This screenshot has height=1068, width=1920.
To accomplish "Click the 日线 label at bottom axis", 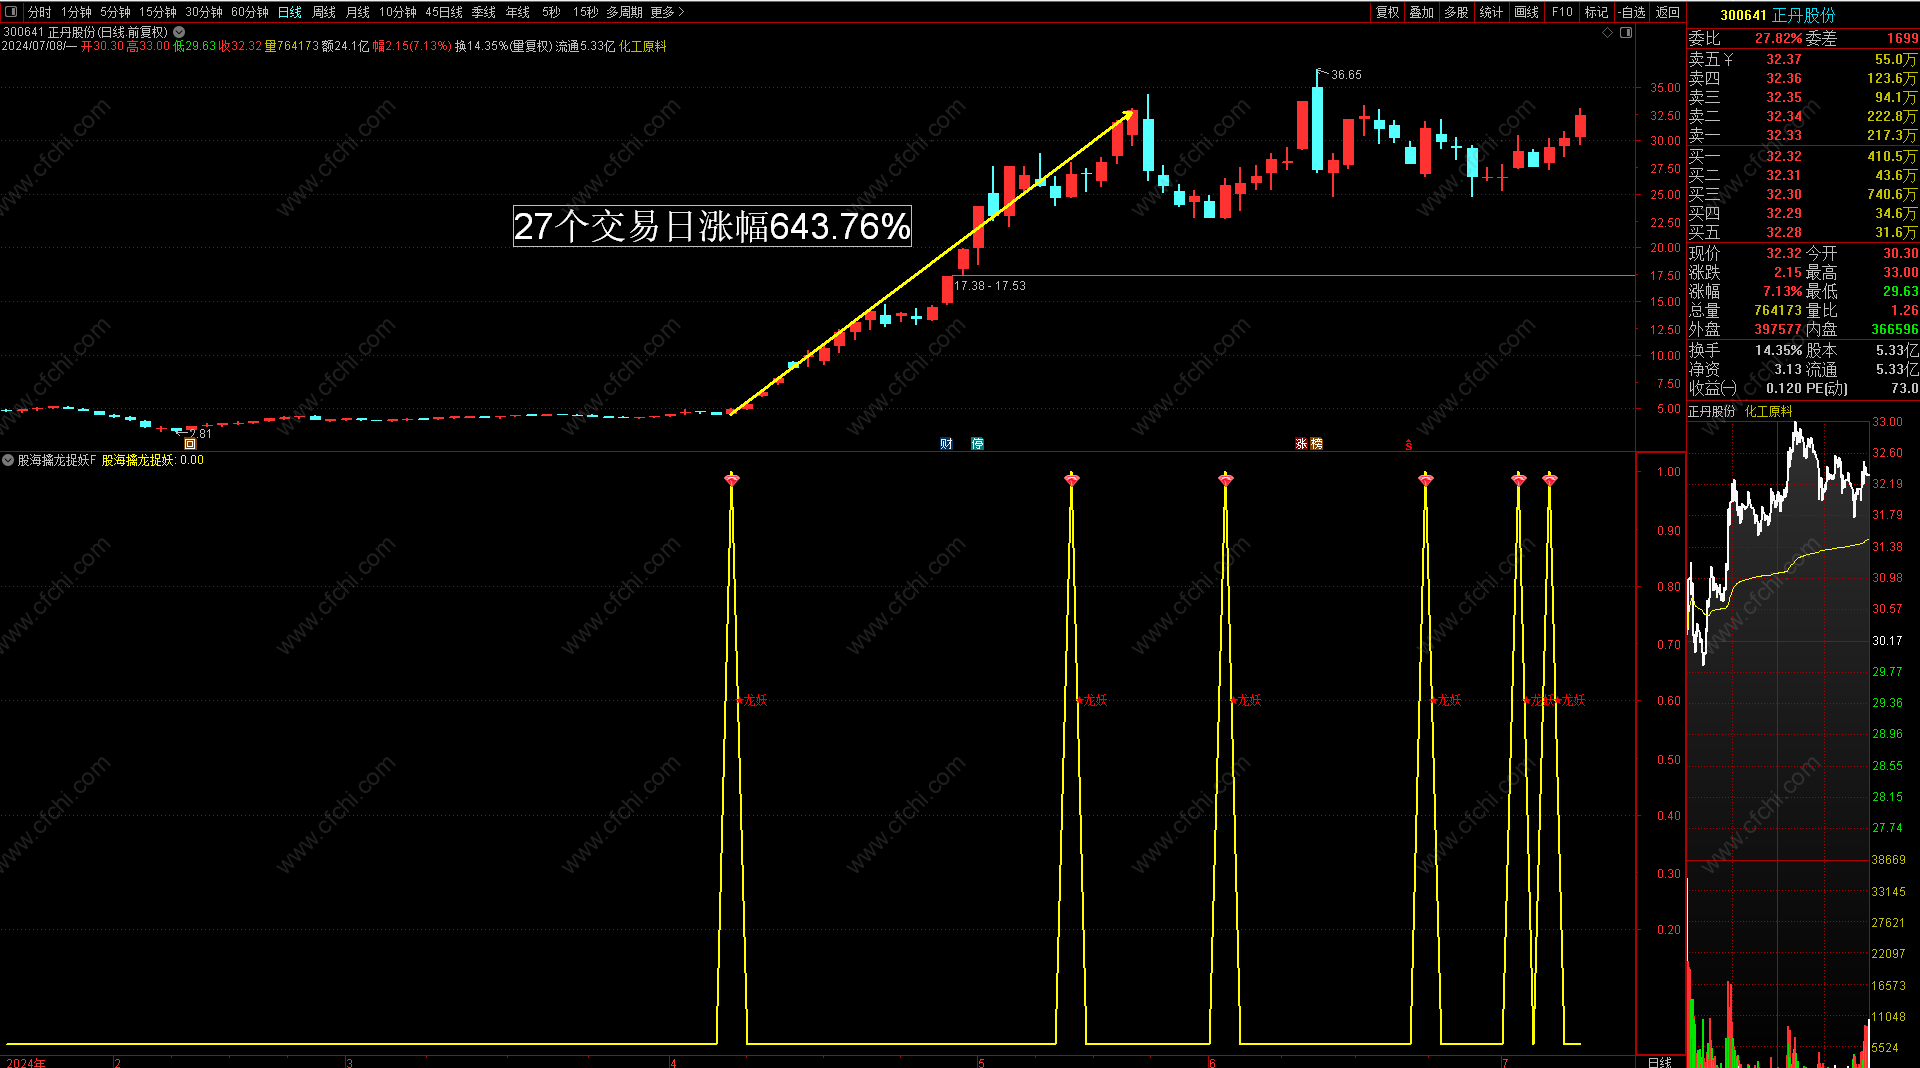I will tap(1660, 1062).
